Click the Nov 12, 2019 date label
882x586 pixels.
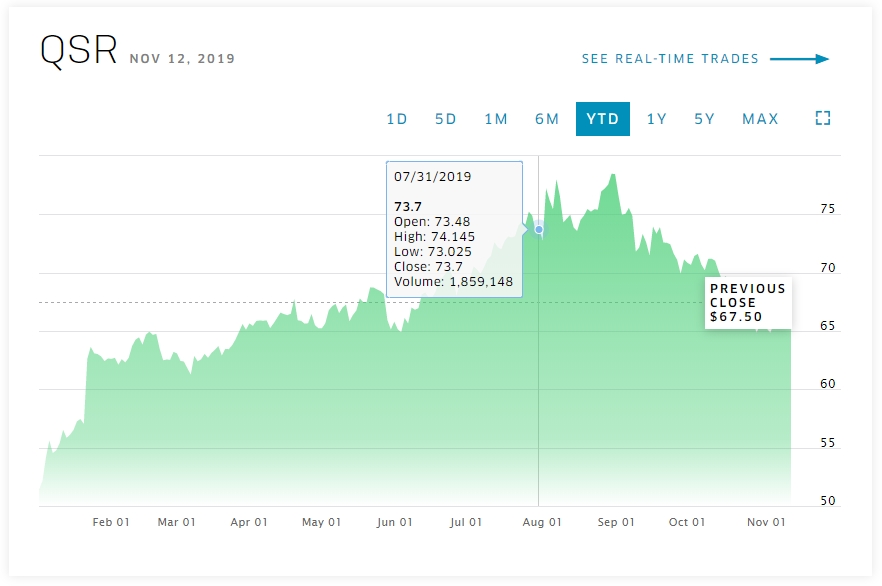point(182,59)
